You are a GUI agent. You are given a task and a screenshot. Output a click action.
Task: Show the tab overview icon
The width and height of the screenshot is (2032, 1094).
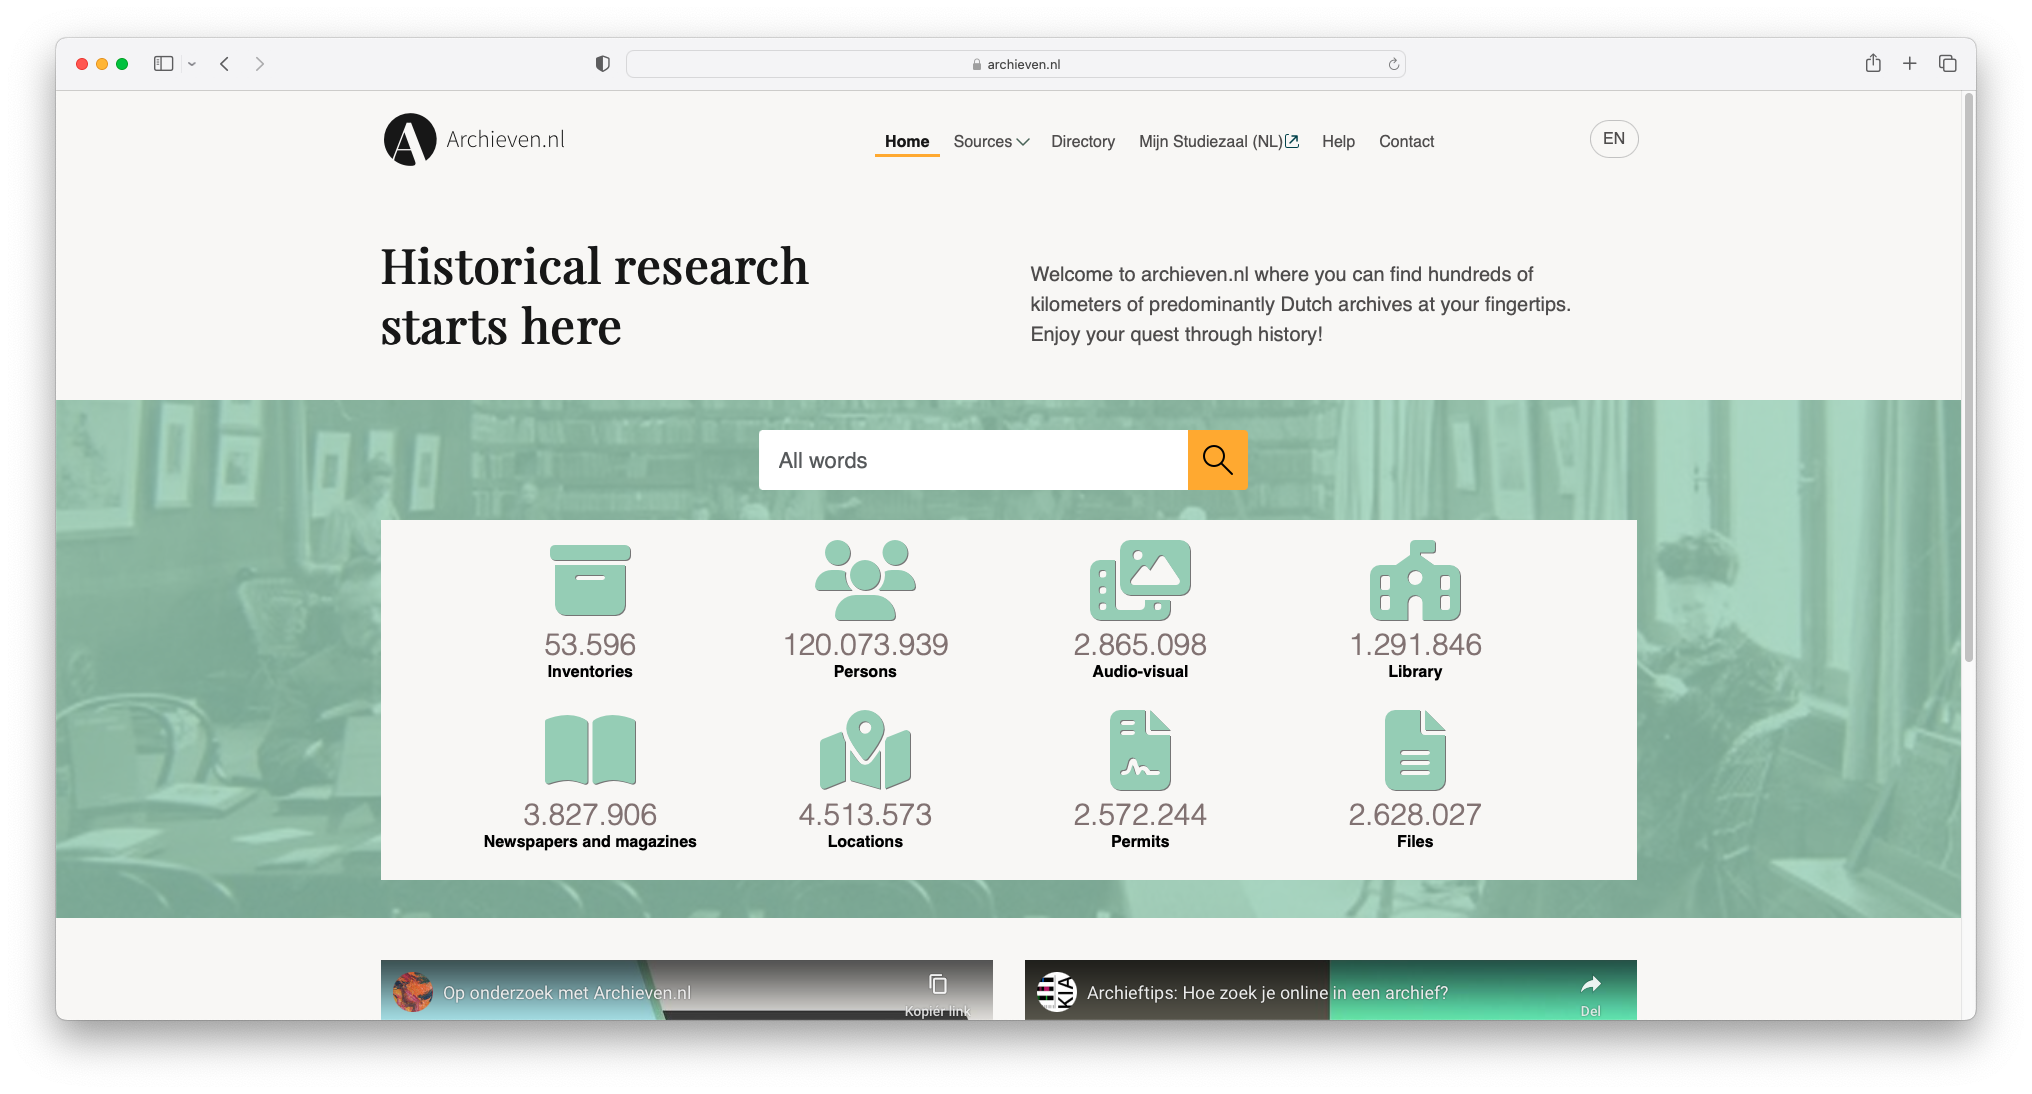tap(1948, 64)
